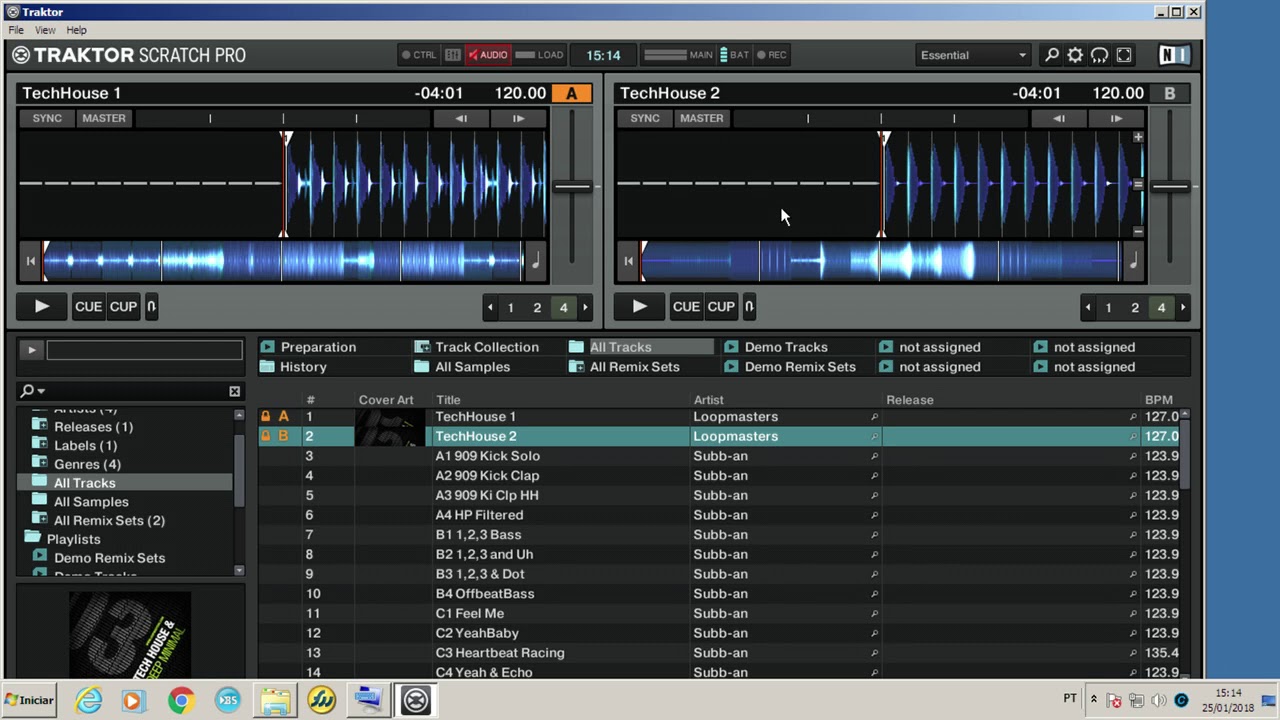The height and width of the screenshot is (720, 1280).
Task: Toggle the flux mode button on deck B
Action: tap(749, 307)
